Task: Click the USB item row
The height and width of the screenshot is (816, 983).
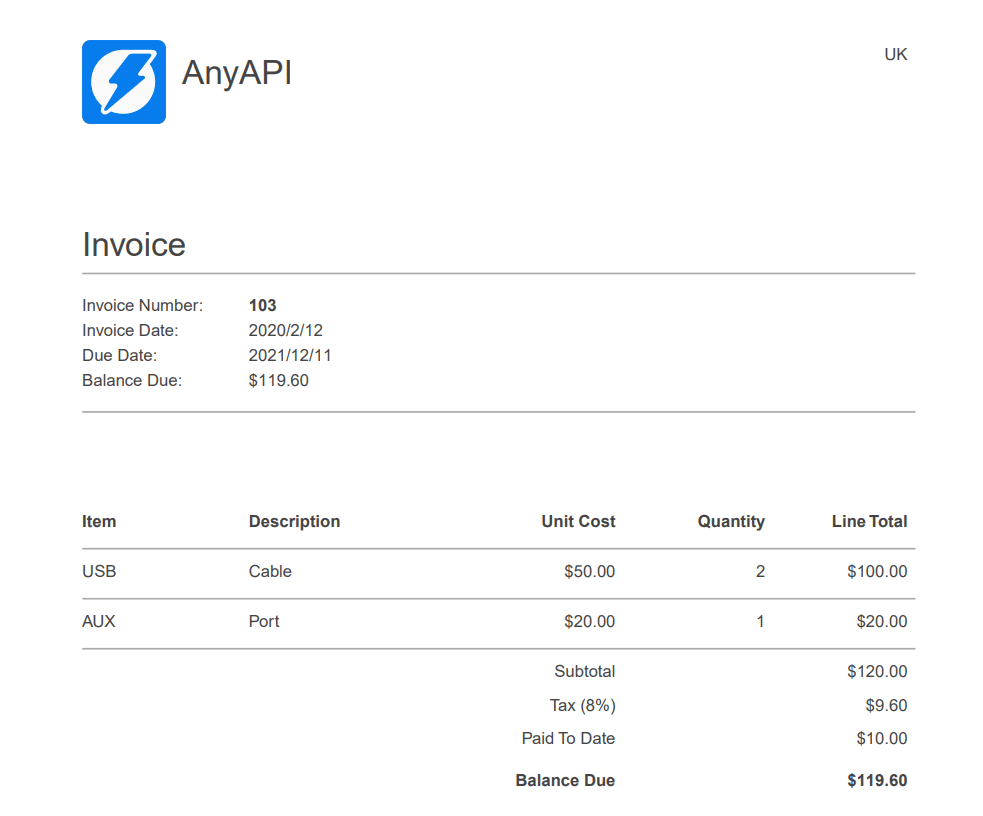Action: [99, 571]
